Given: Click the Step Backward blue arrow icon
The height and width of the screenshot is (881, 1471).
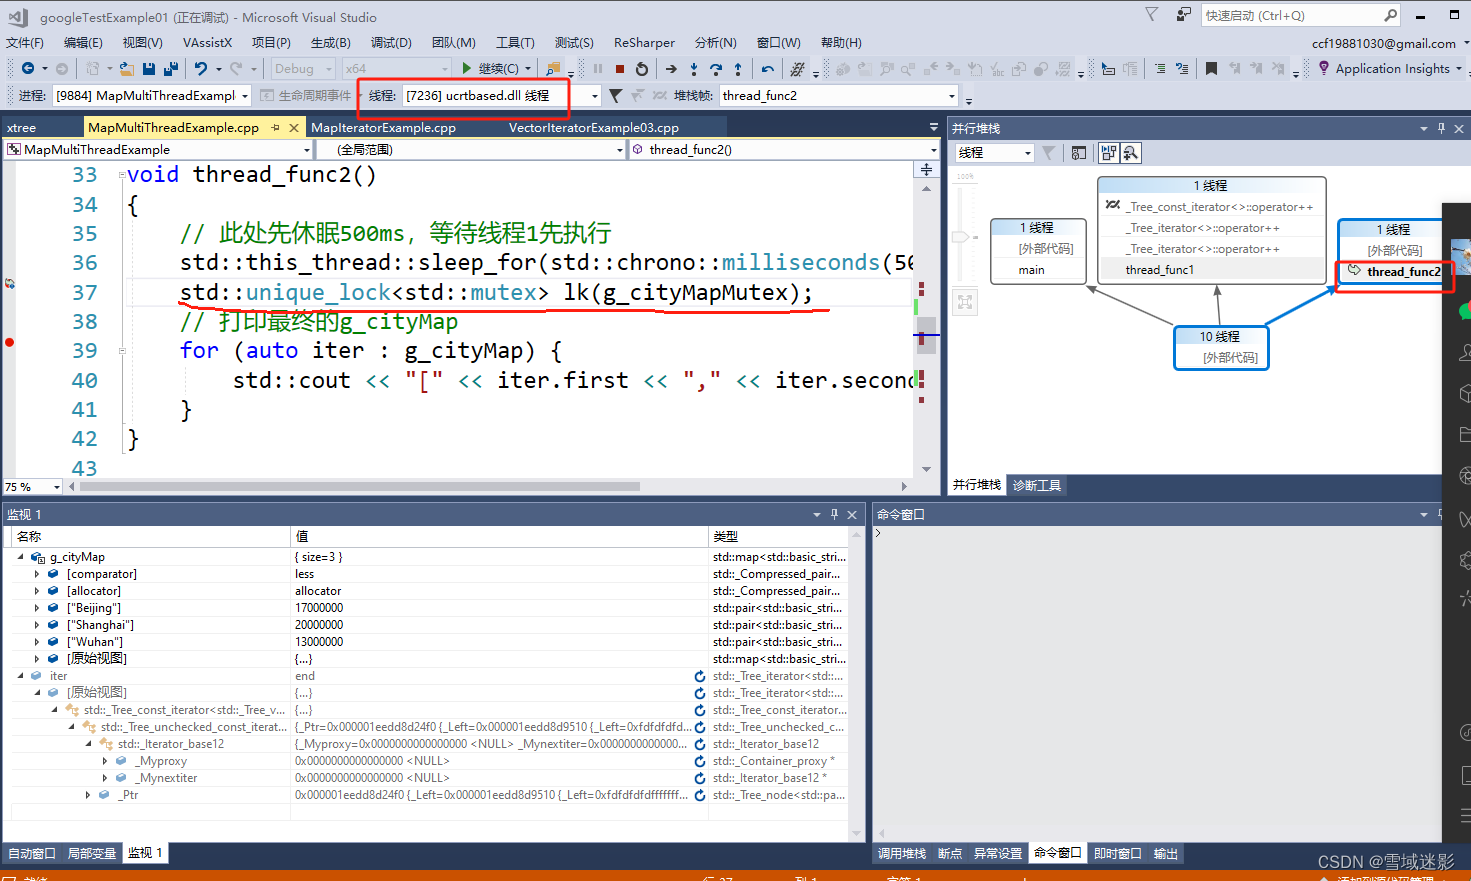Looking at the screenshot, I should coord(767,69).
